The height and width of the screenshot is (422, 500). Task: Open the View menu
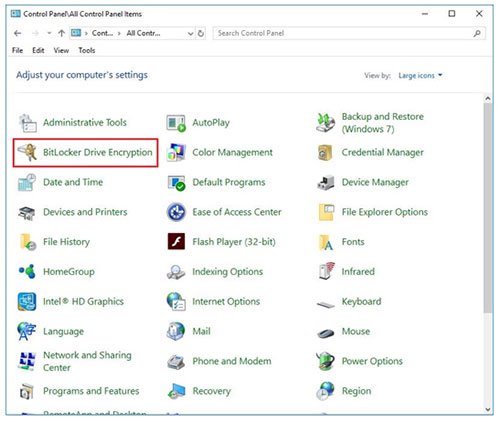pyautogui.click(x=61, y=50)
